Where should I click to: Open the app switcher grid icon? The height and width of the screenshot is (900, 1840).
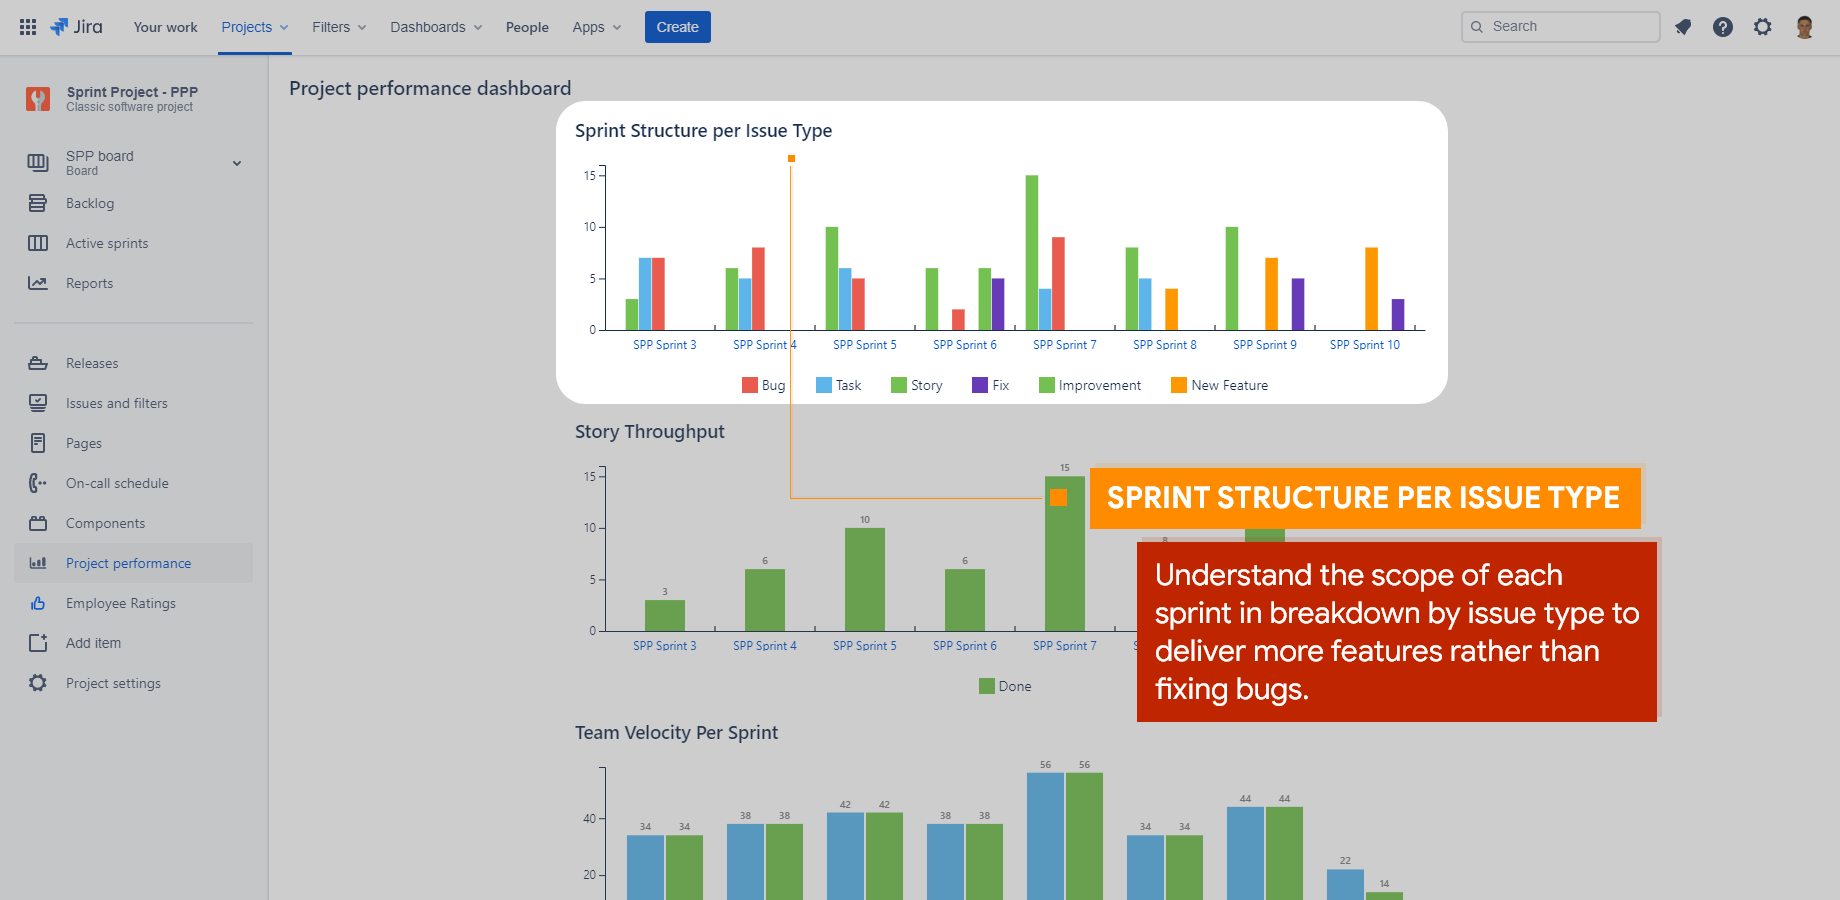coord(28,27)
